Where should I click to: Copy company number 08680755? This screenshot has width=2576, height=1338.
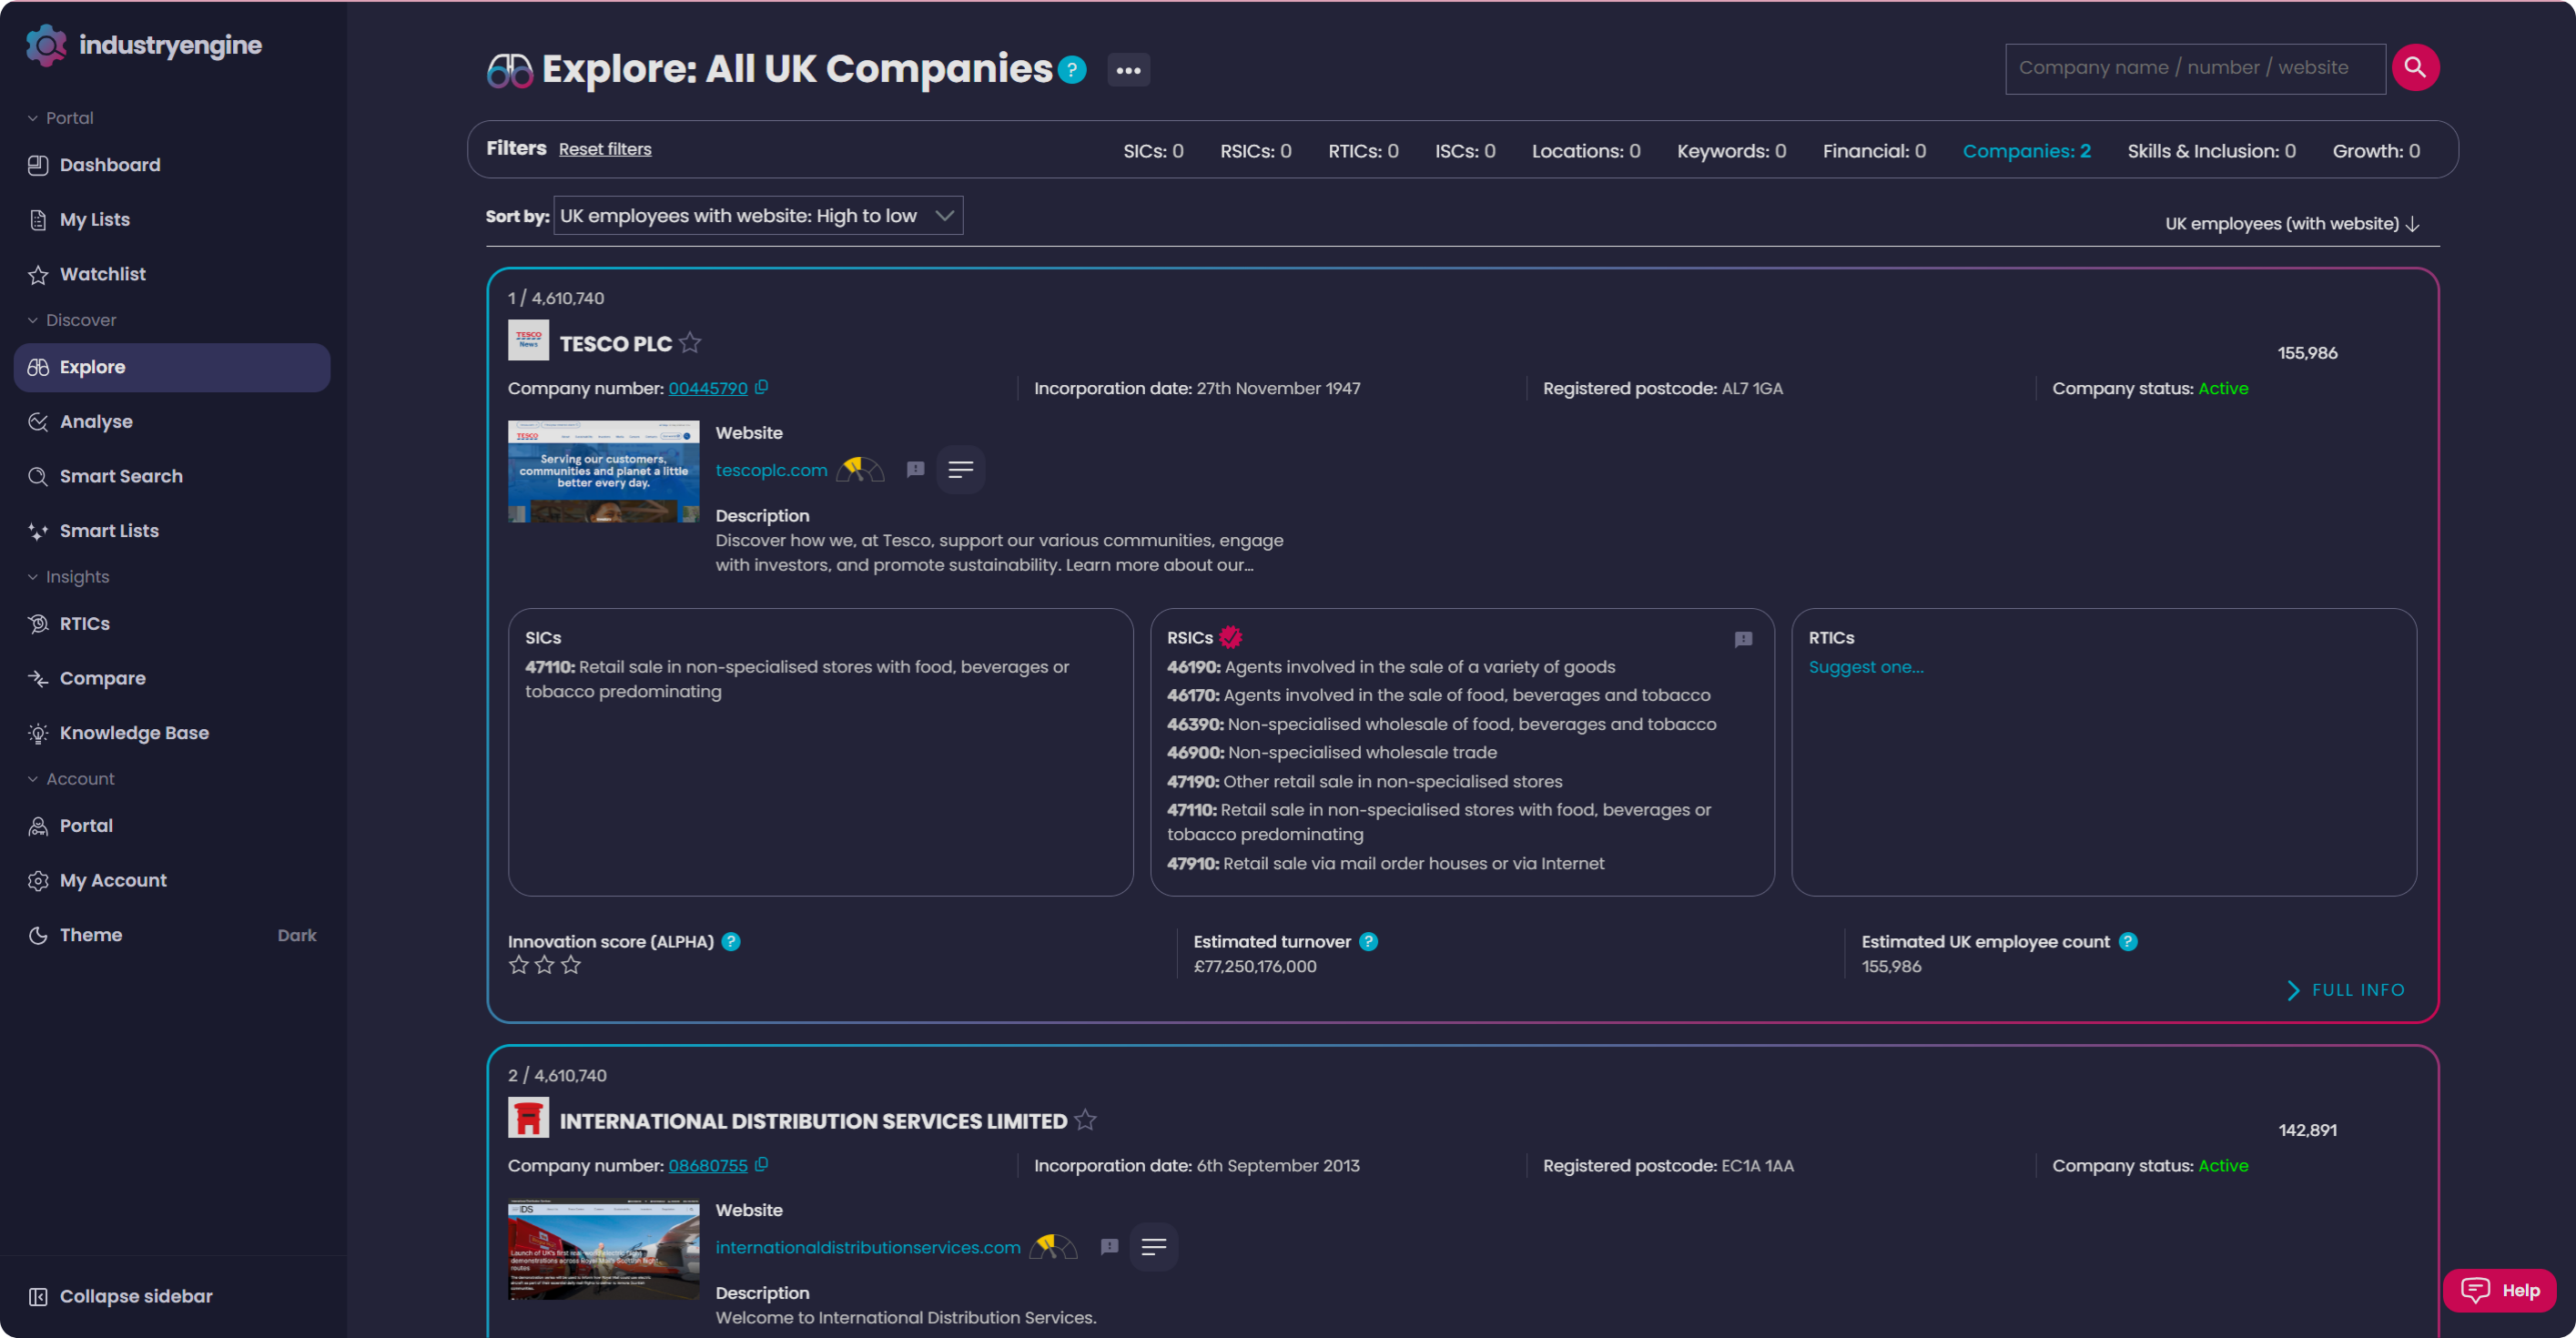click(x=762, y=1164)
